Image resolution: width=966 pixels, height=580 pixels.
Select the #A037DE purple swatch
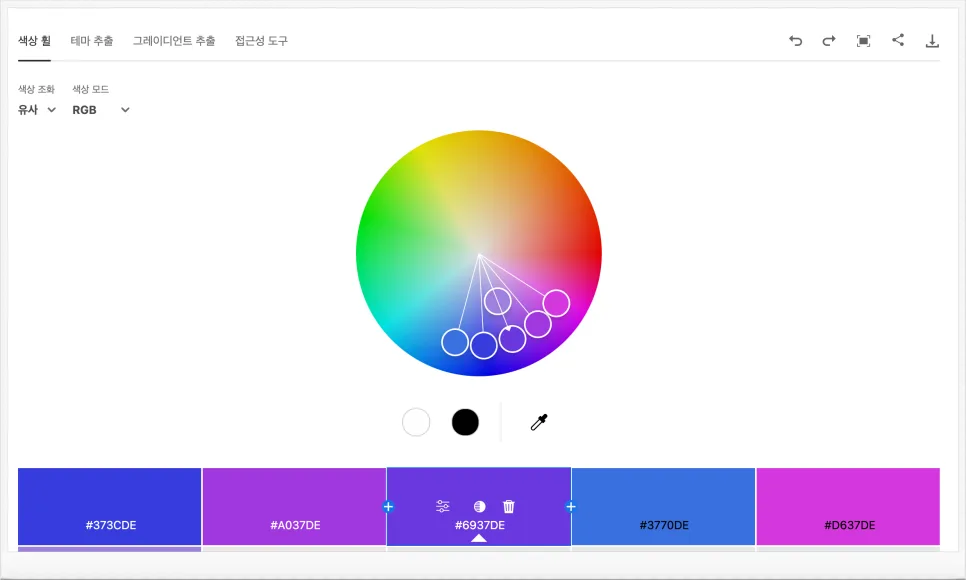point(294,507)
